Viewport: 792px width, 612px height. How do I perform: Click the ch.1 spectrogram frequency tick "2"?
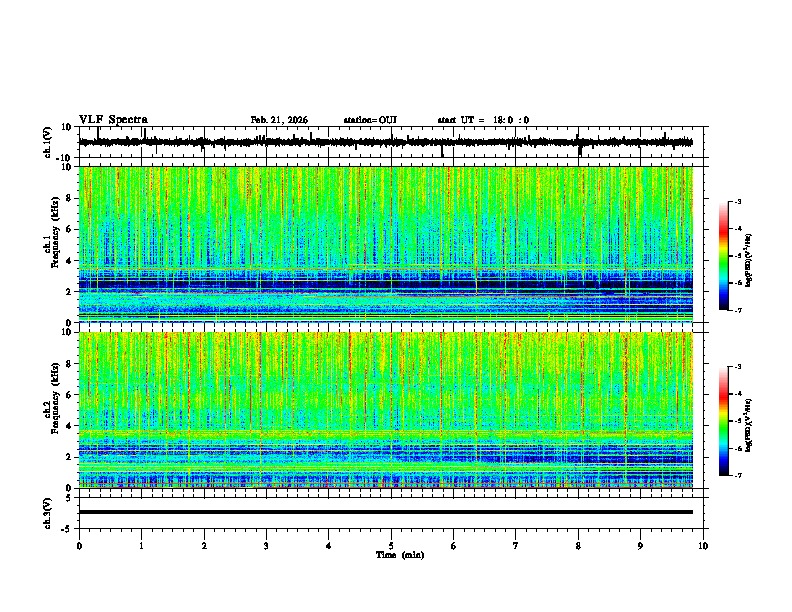pos(70,292)
